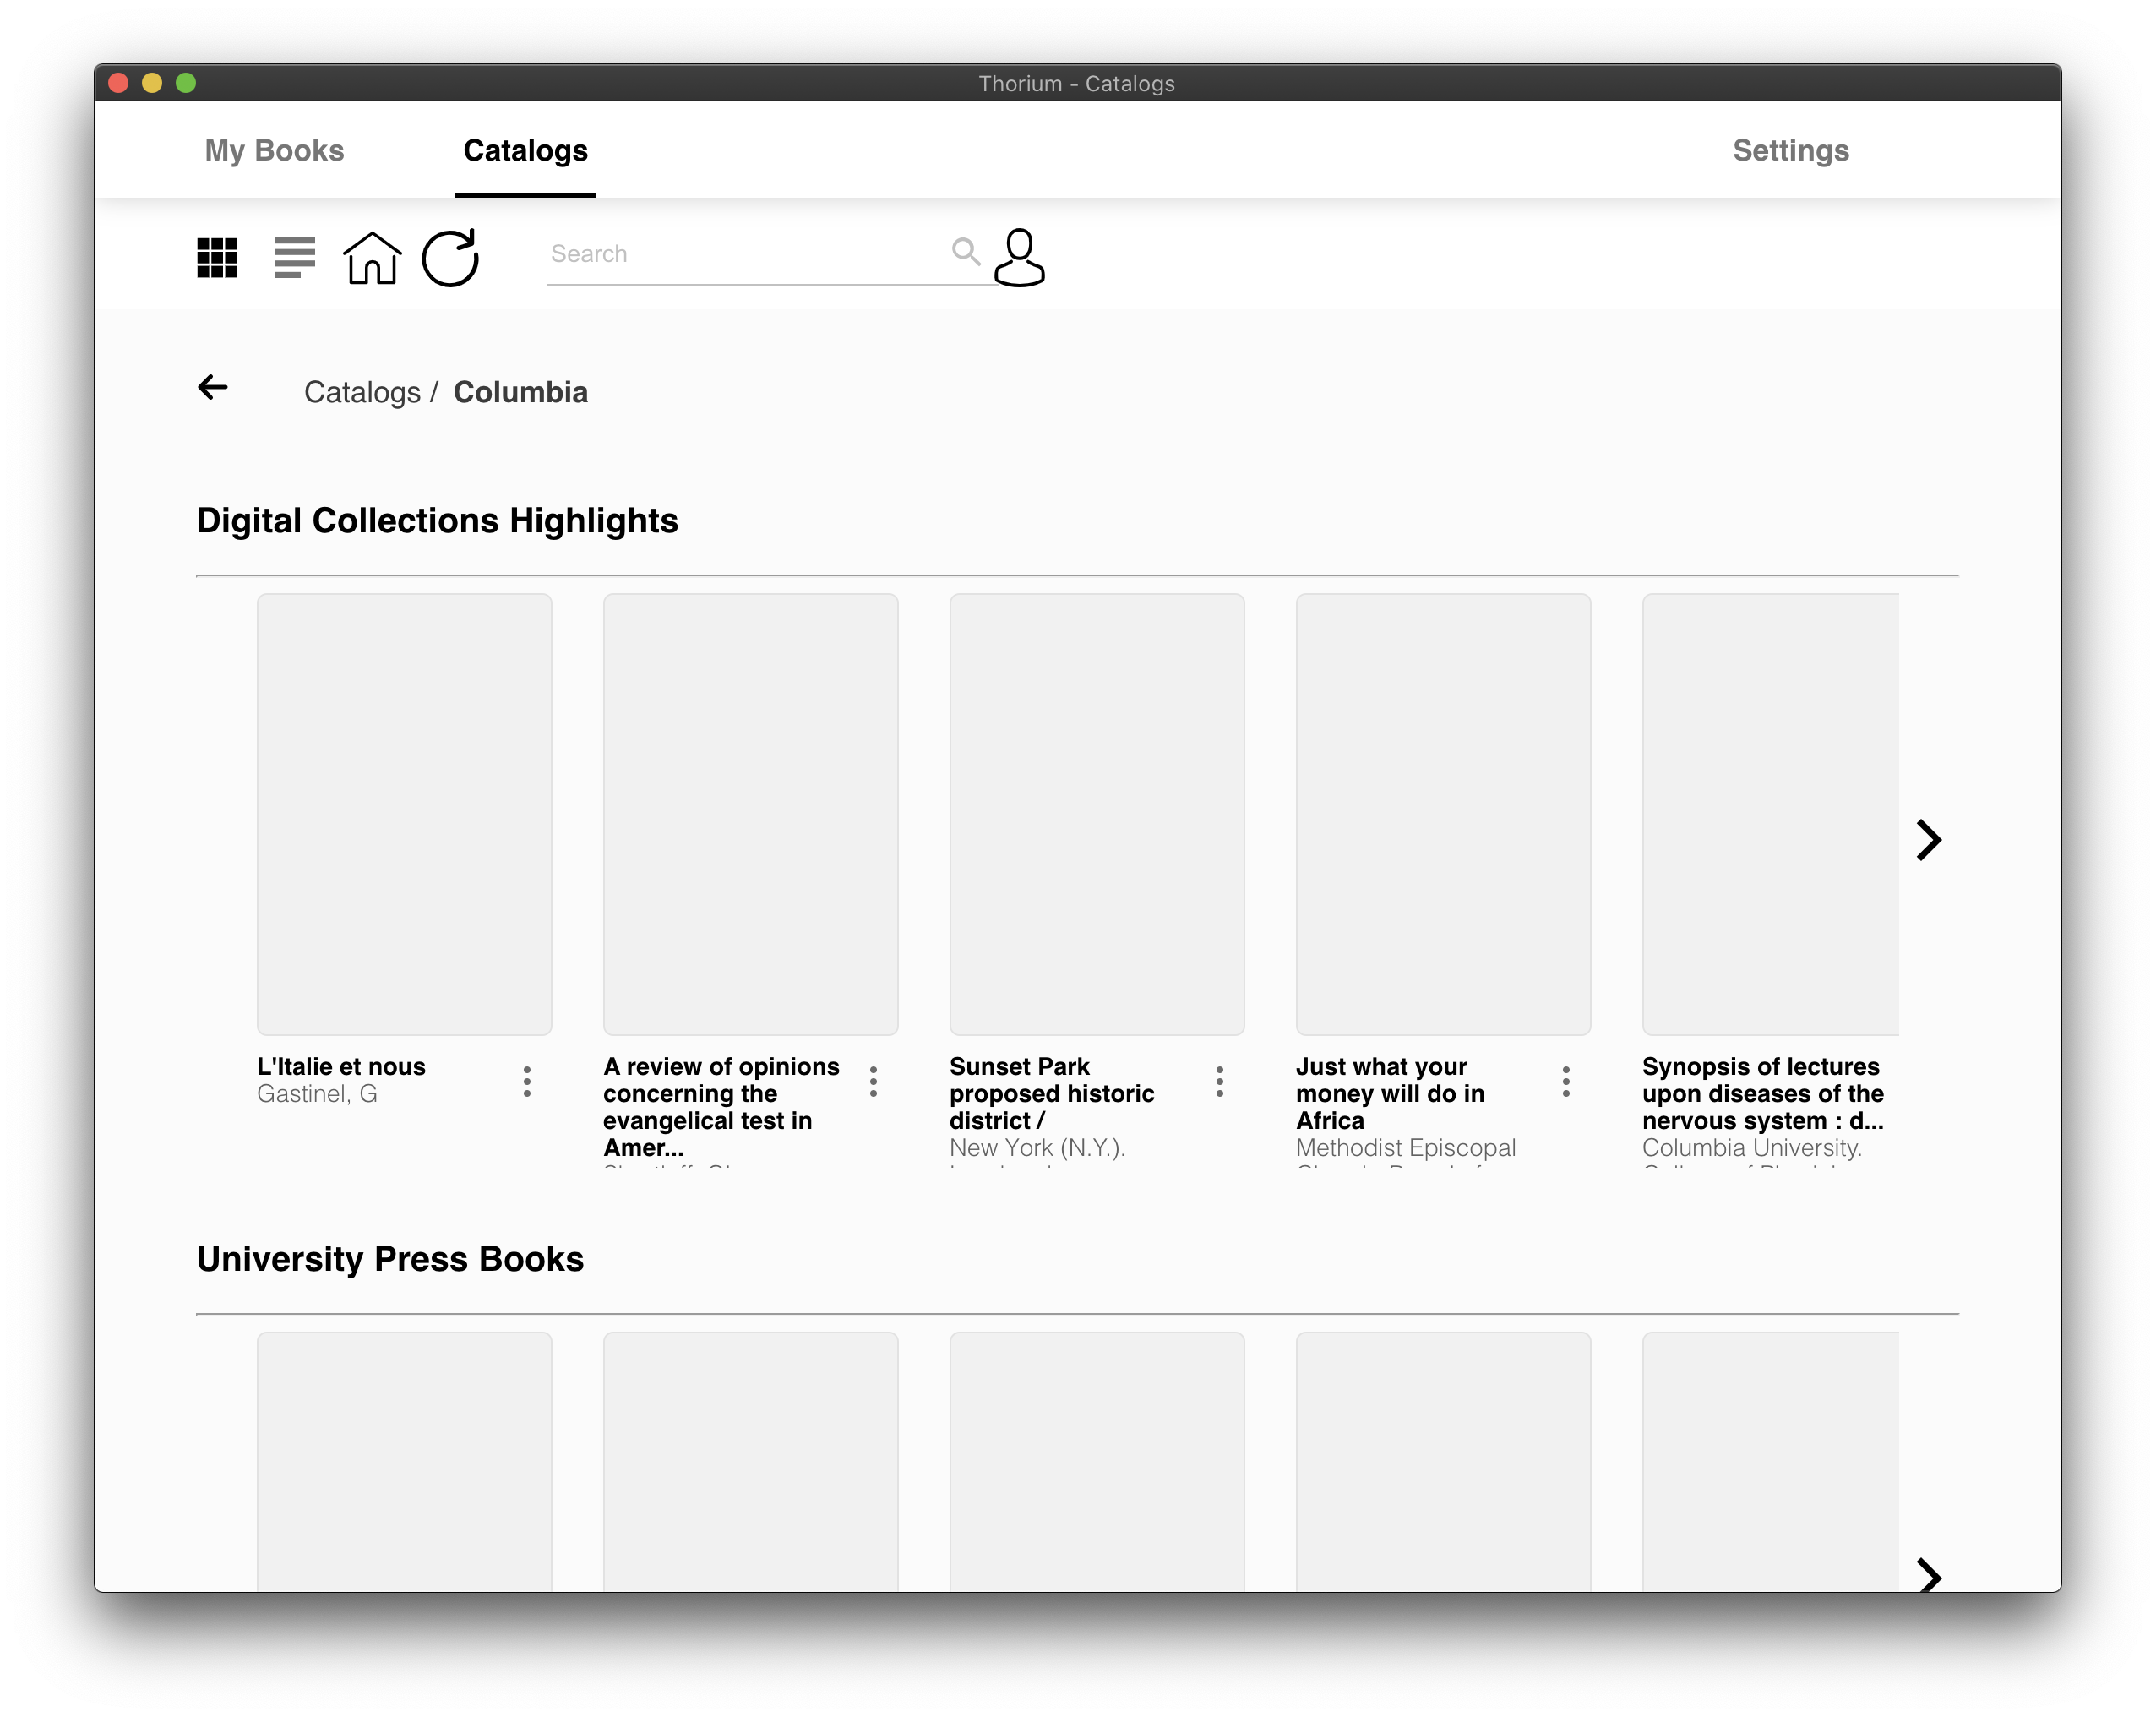
Task: Go back using the left arrow
Action: click(x=213, y=388)
